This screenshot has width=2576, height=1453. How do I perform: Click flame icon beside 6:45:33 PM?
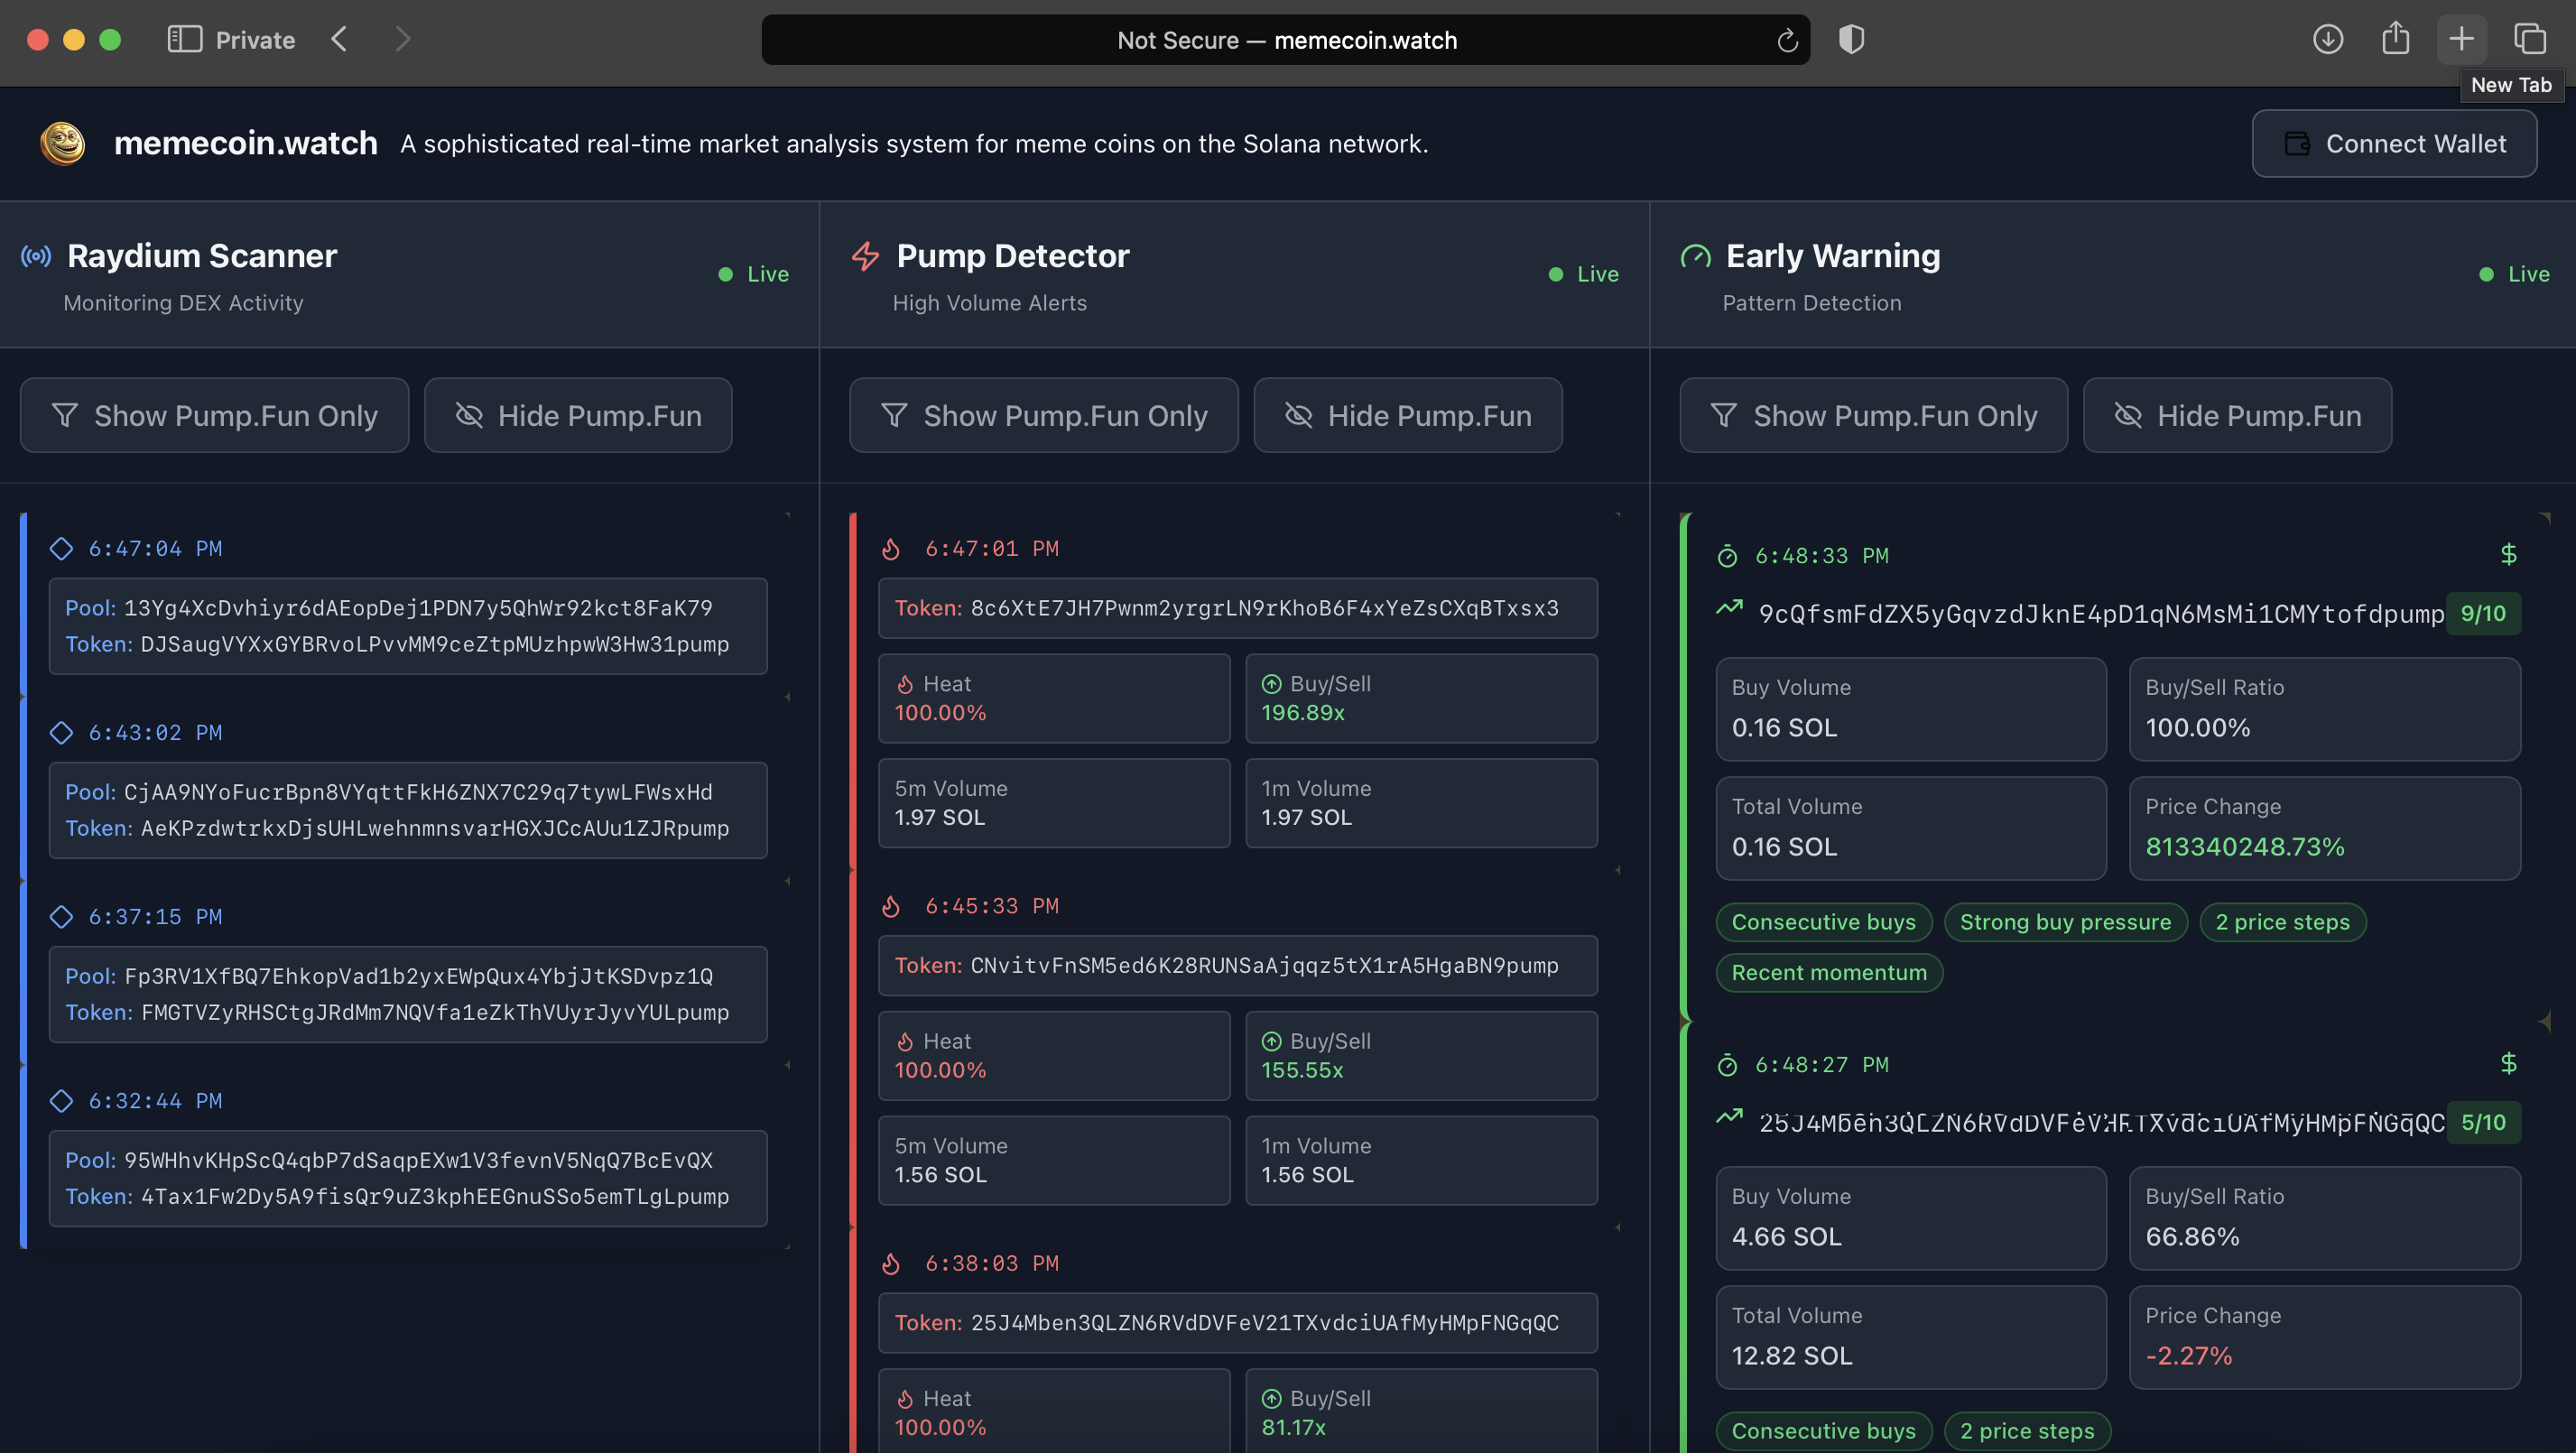tap(891, 905)
